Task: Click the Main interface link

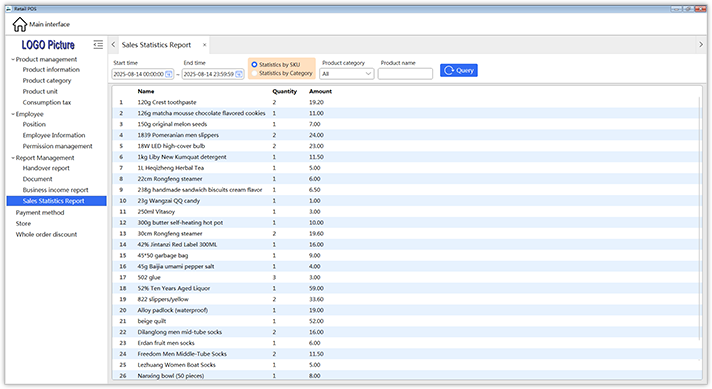Action: tap(49, 25)
